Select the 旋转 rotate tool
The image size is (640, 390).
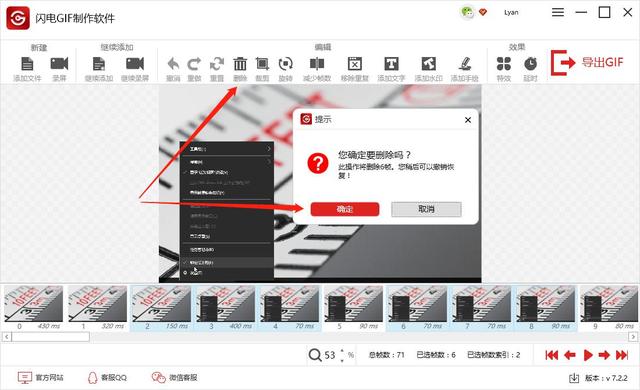pos(285,64)
